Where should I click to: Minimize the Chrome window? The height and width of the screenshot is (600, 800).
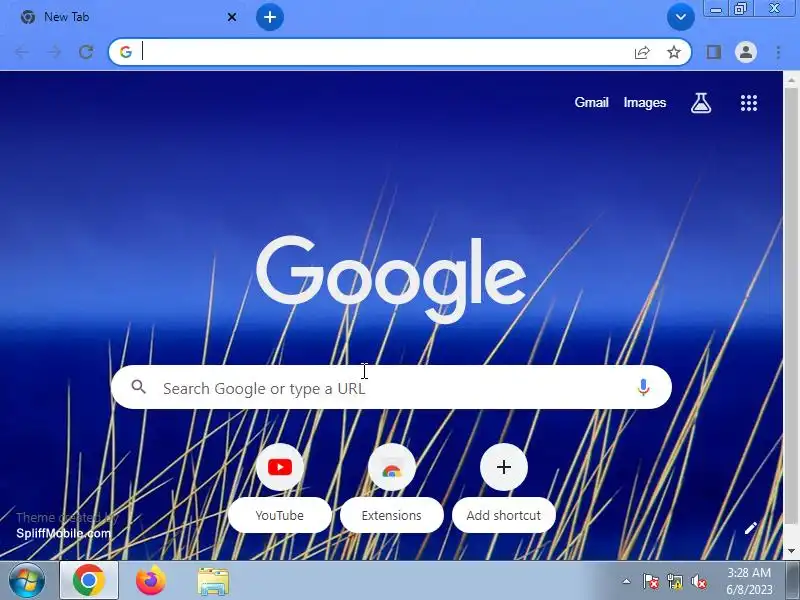click(715, 9)
